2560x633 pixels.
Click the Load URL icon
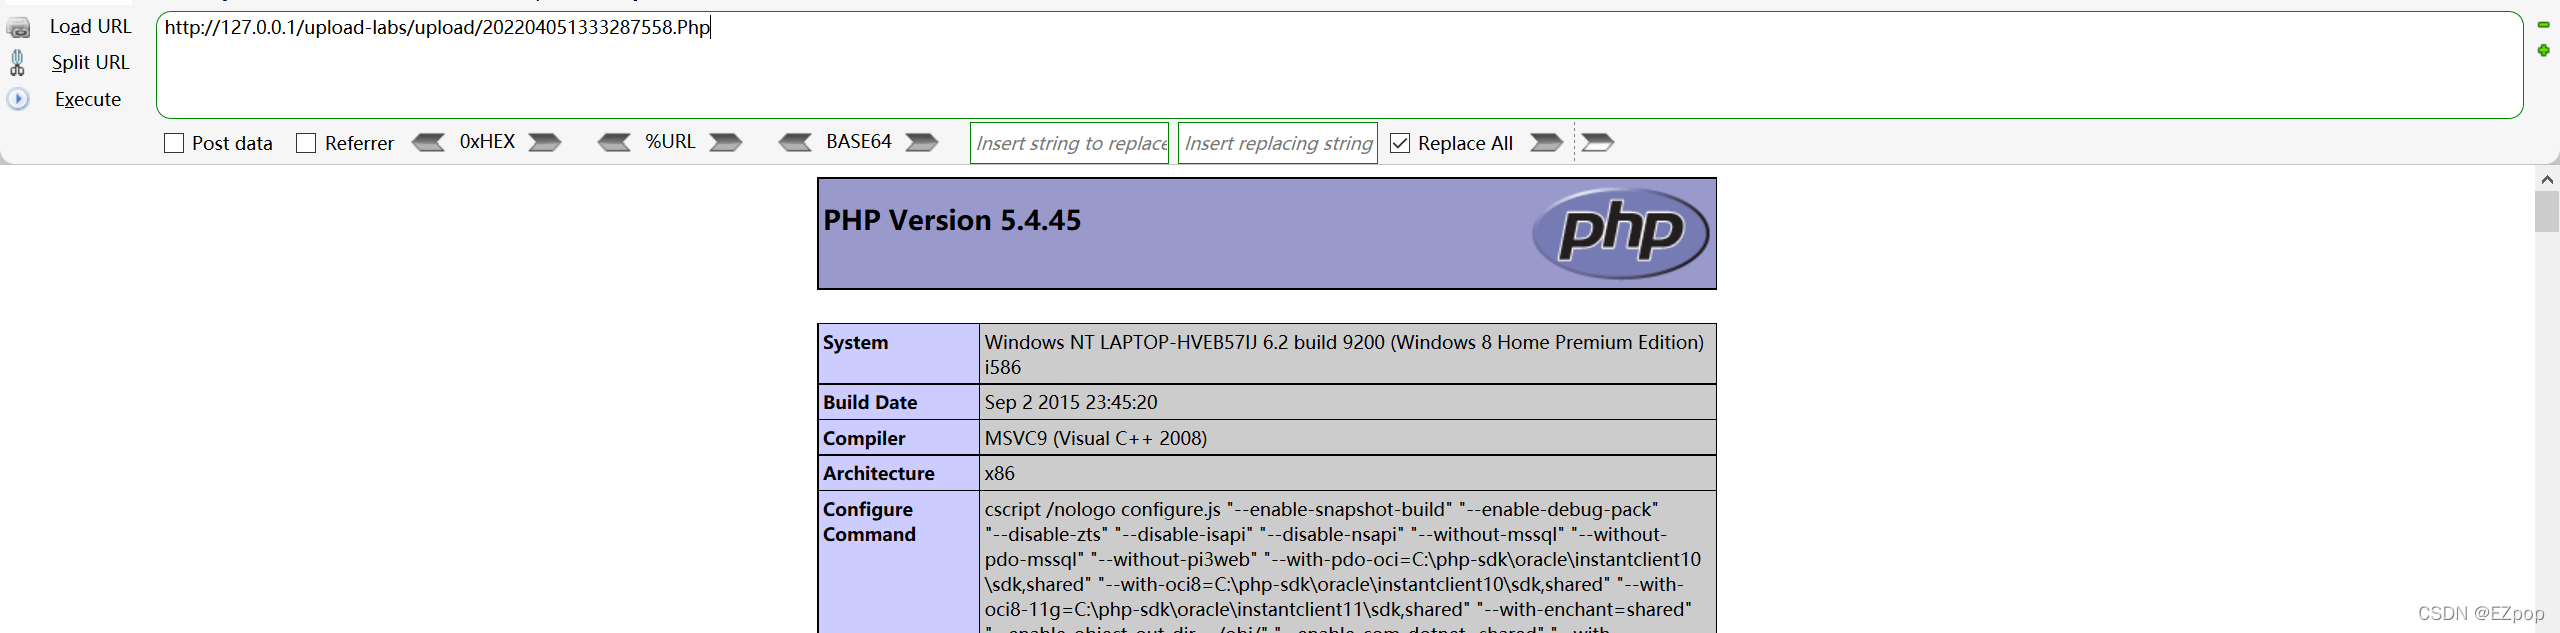[18, 27]
